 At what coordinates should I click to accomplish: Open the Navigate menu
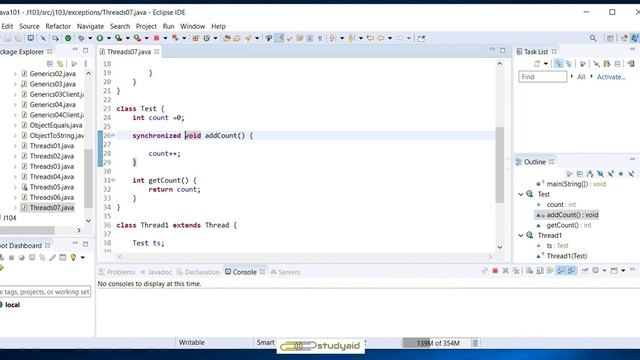90,26
